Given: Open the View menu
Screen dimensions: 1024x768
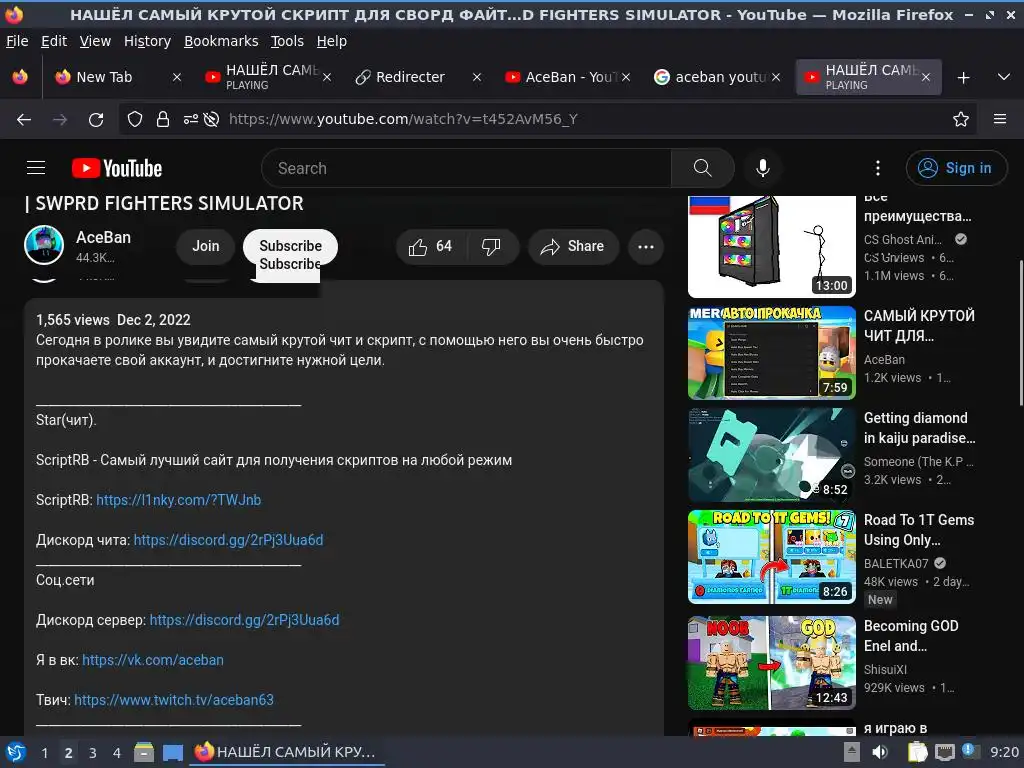Looking at the screenshot, I should tap(95, 41).
